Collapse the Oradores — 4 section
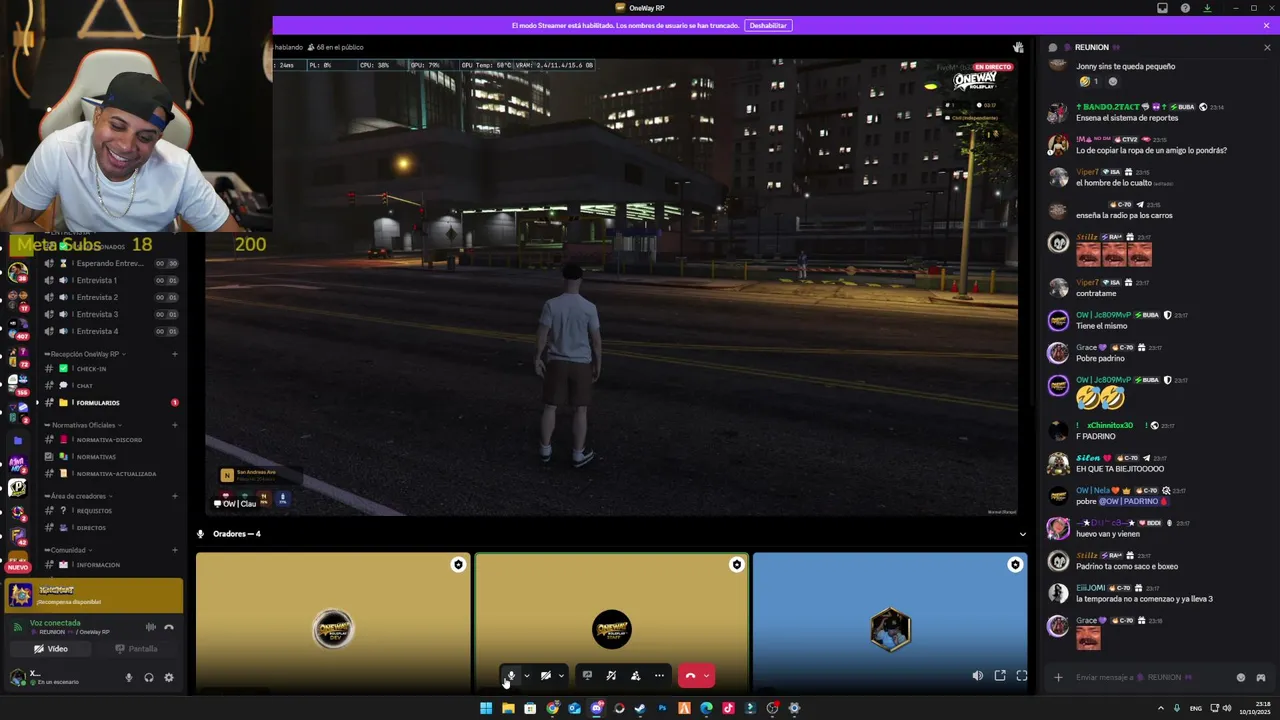Viewport: 1280px width, 720px height. pyautogui.click(x=1022, y=534)
